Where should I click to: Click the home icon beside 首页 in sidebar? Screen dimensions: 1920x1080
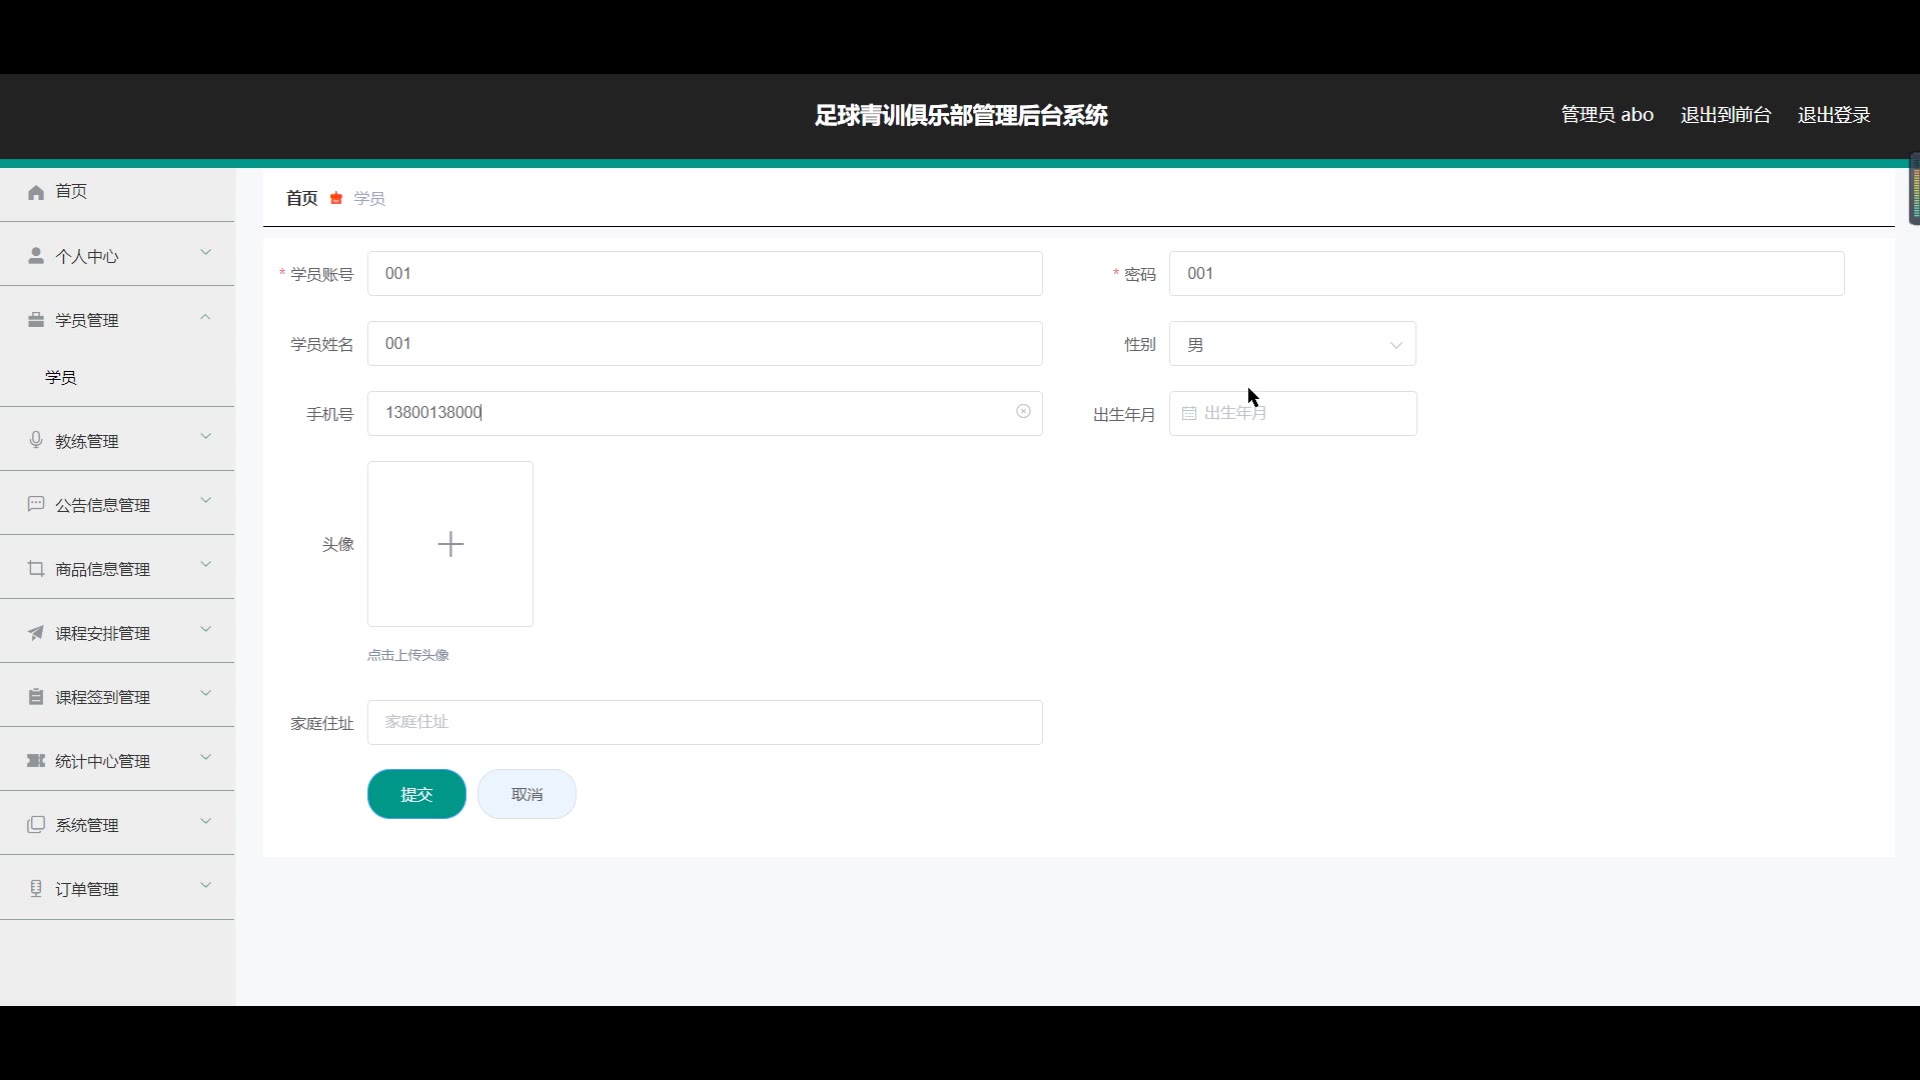point(36,192)
